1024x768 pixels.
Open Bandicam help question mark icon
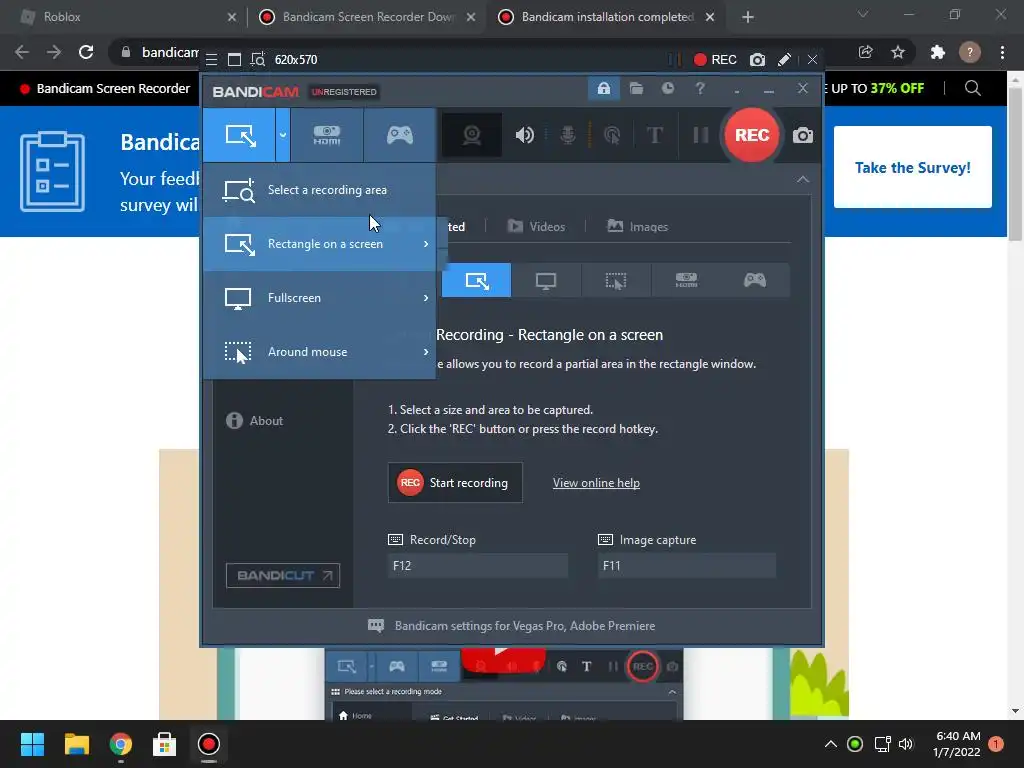click(x=699, y=88)
